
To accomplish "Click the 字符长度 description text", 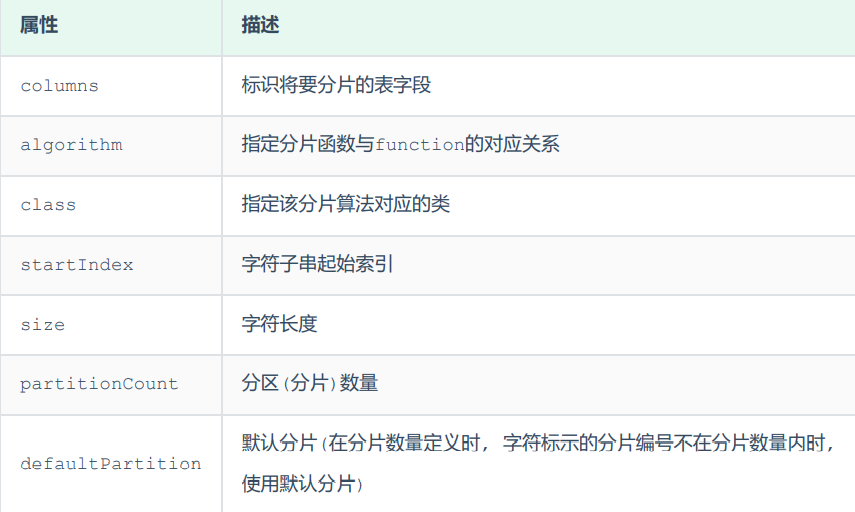I will tap(279, 325).
